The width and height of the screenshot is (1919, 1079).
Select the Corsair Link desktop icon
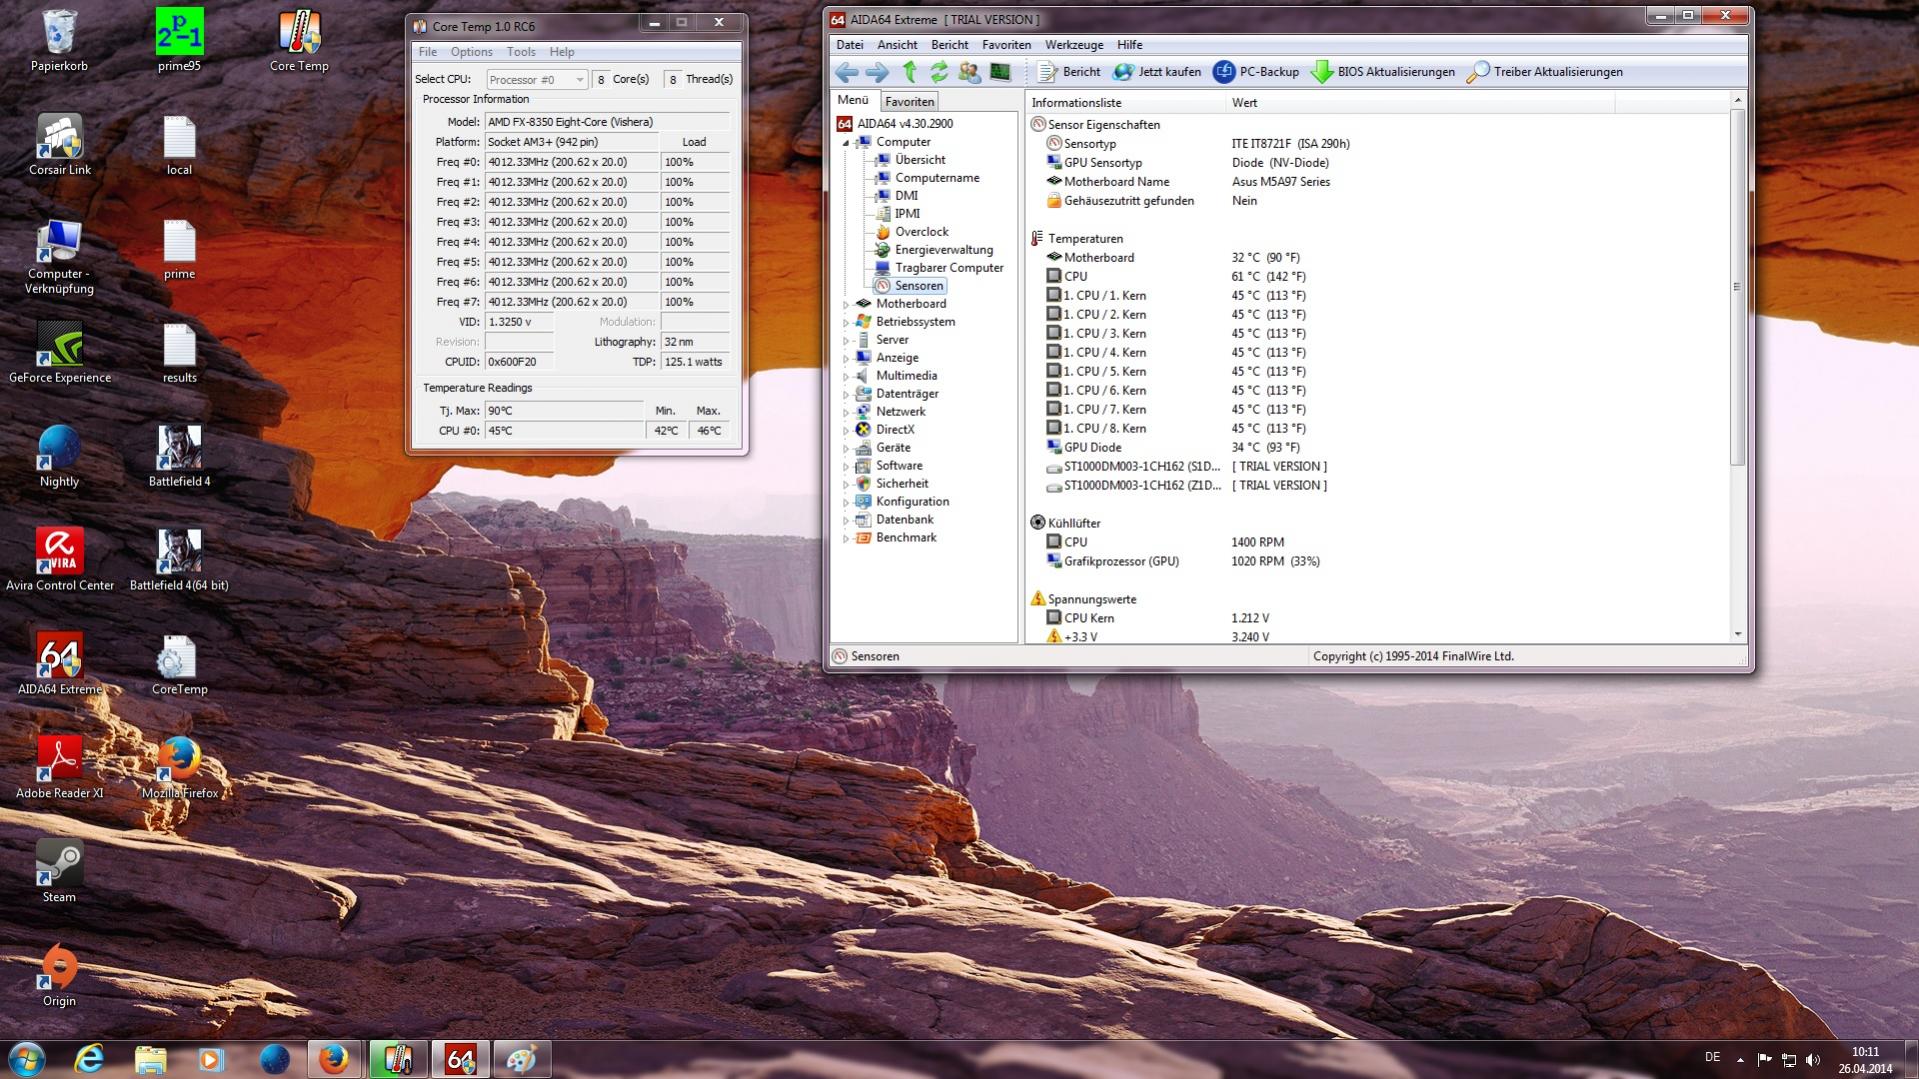click(x=59, y=145)
